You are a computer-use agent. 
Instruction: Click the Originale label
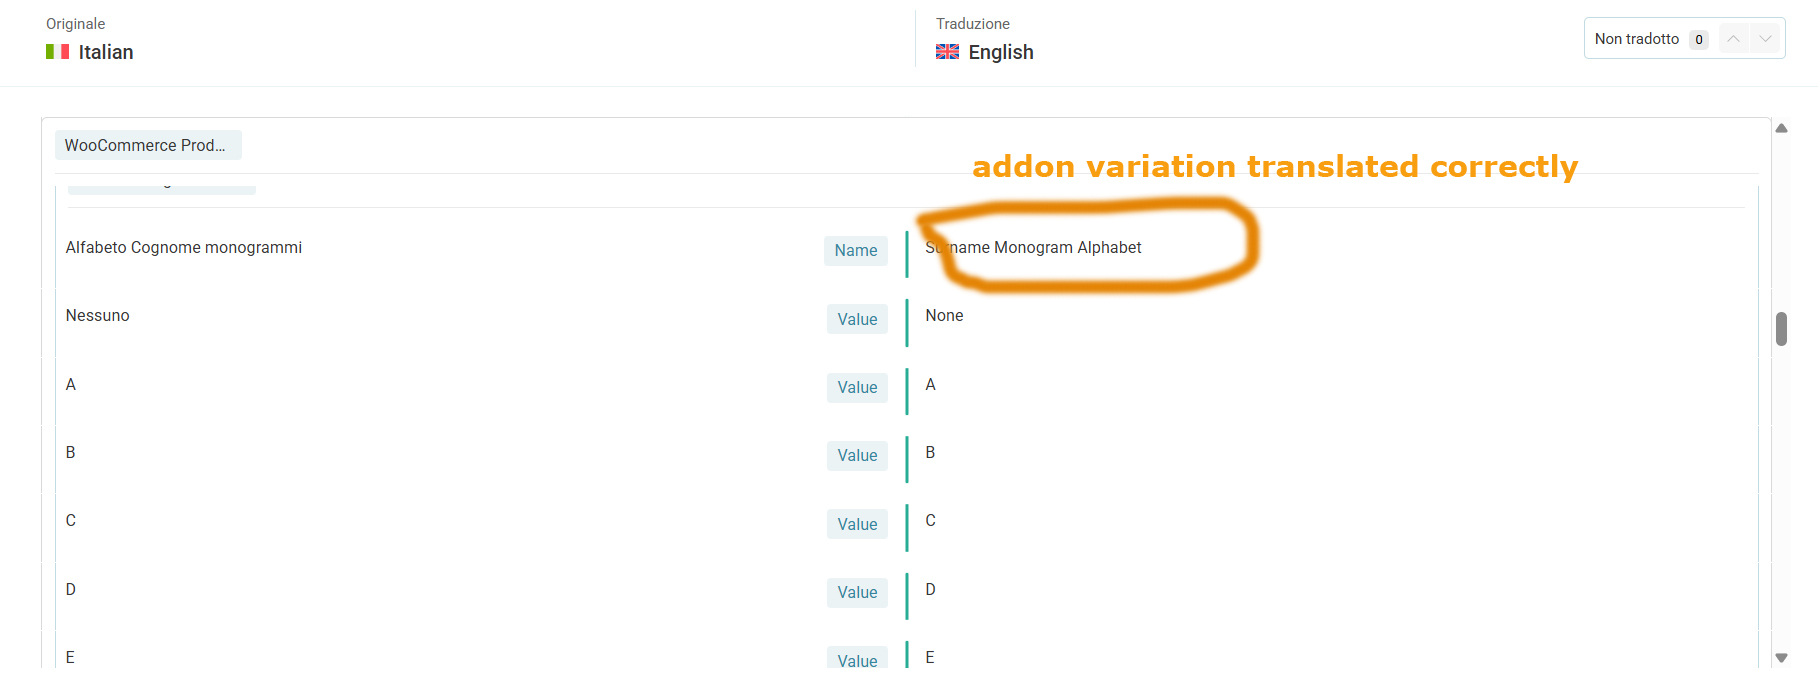tap(75, 24)
